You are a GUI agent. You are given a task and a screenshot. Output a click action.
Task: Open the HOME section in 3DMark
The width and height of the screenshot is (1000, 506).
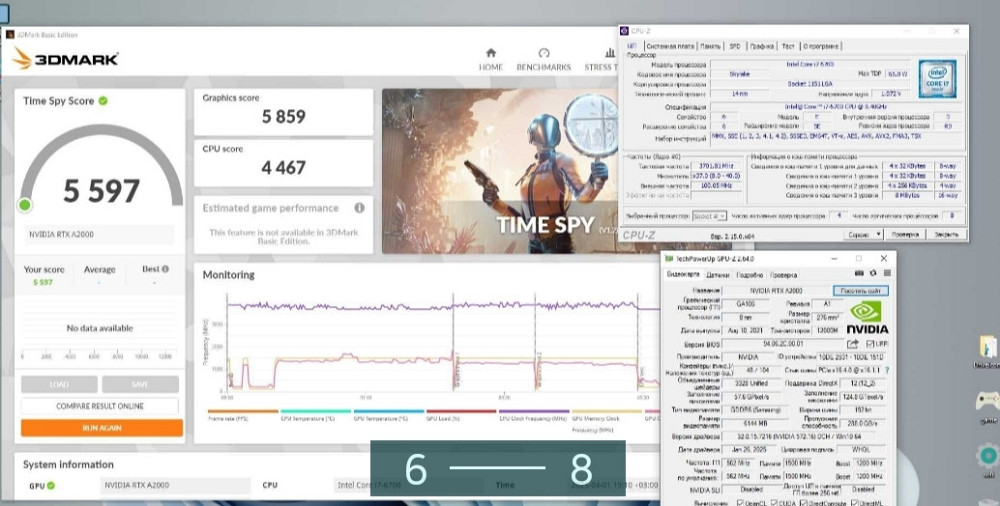[x=490, y=59]
